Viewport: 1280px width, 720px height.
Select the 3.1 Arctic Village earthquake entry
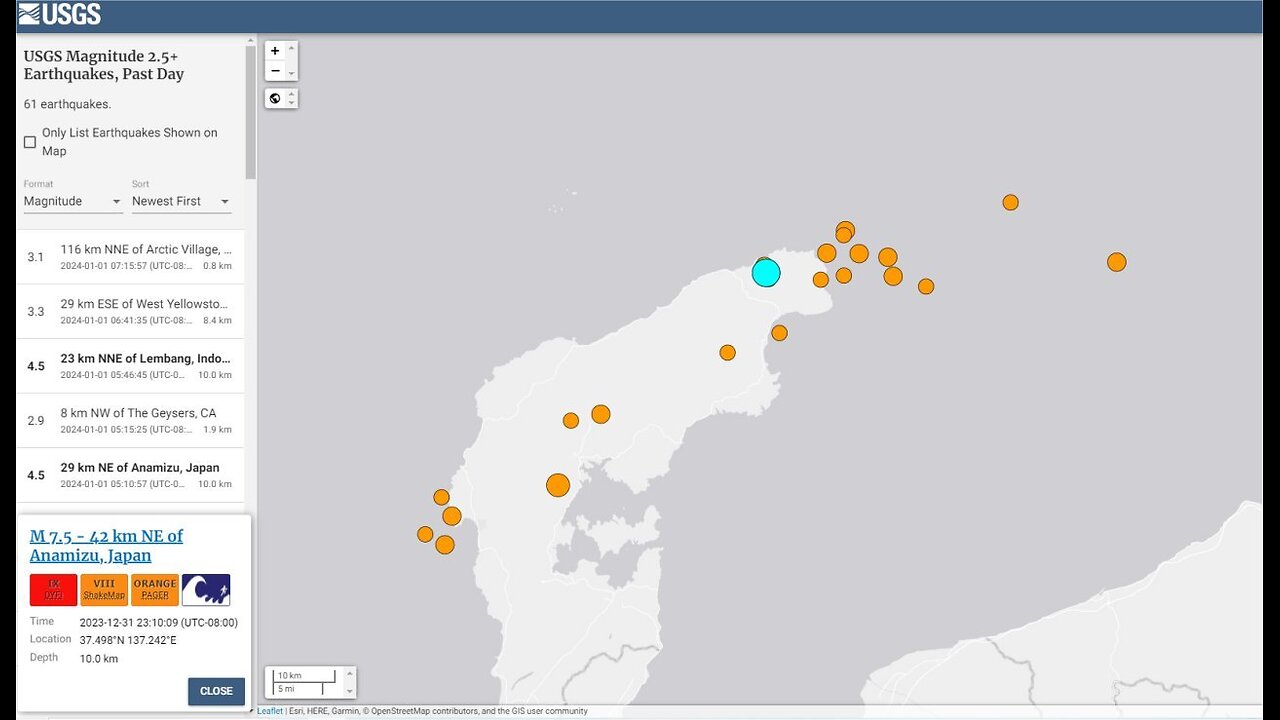[130, 257]
